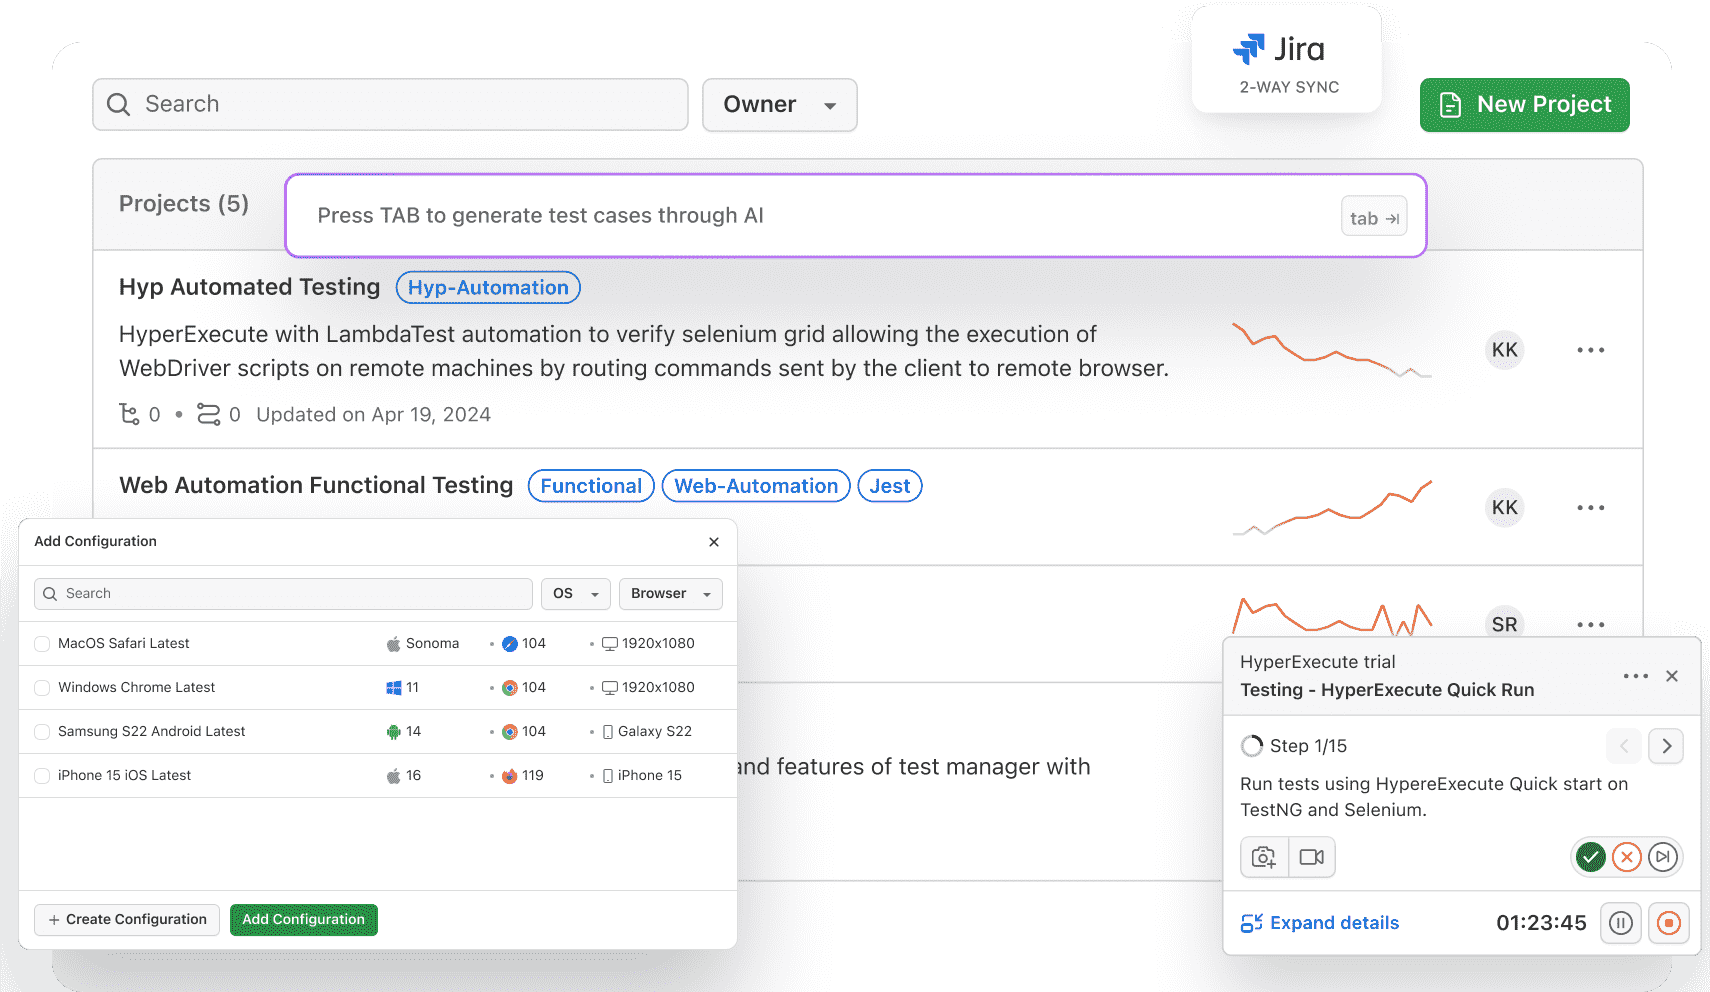Click the tab key hint button
Viewport: 1710px width, 992px height.
point(1373,217)
